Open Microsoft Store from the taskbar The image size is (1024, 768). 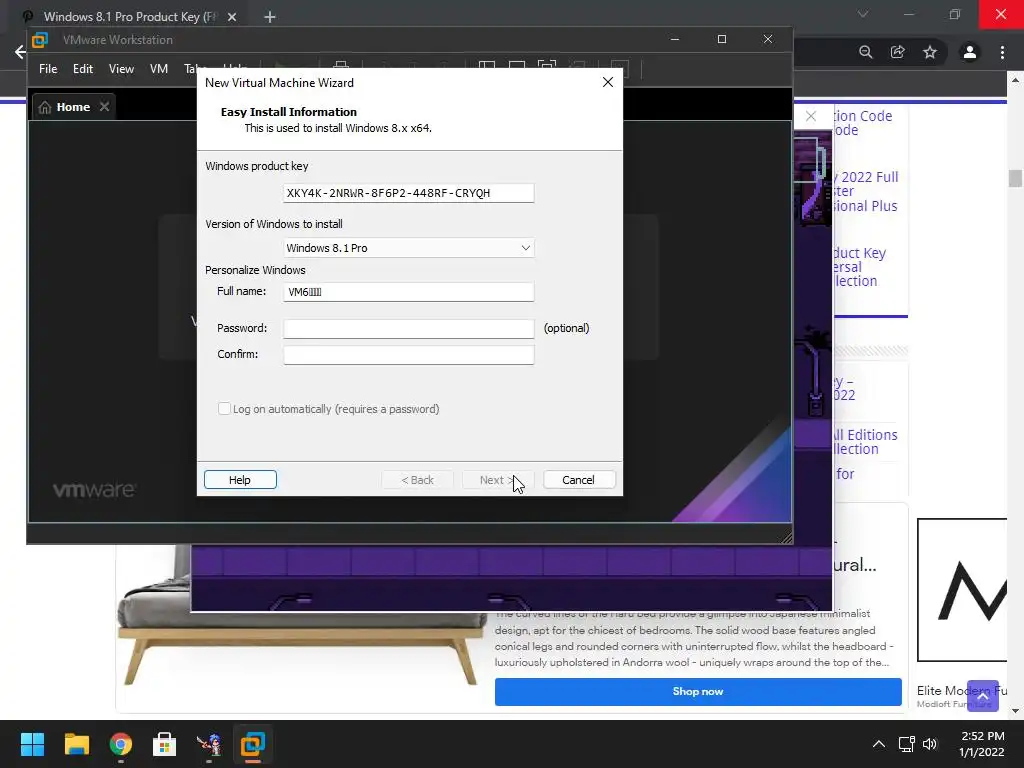165,744
